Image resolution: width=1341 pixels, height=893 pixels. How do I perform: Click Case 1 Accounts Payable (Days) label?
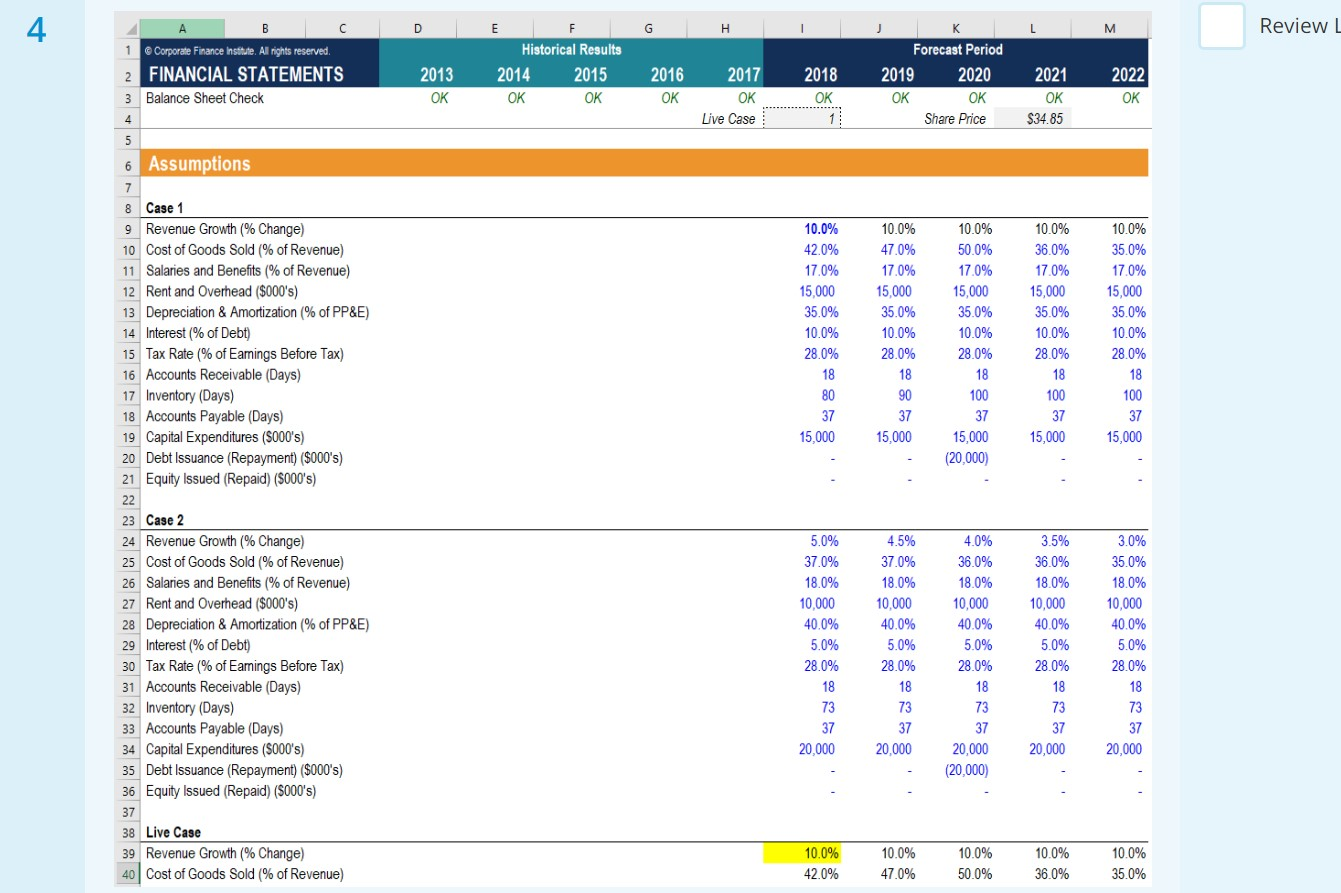pos(214,416)
